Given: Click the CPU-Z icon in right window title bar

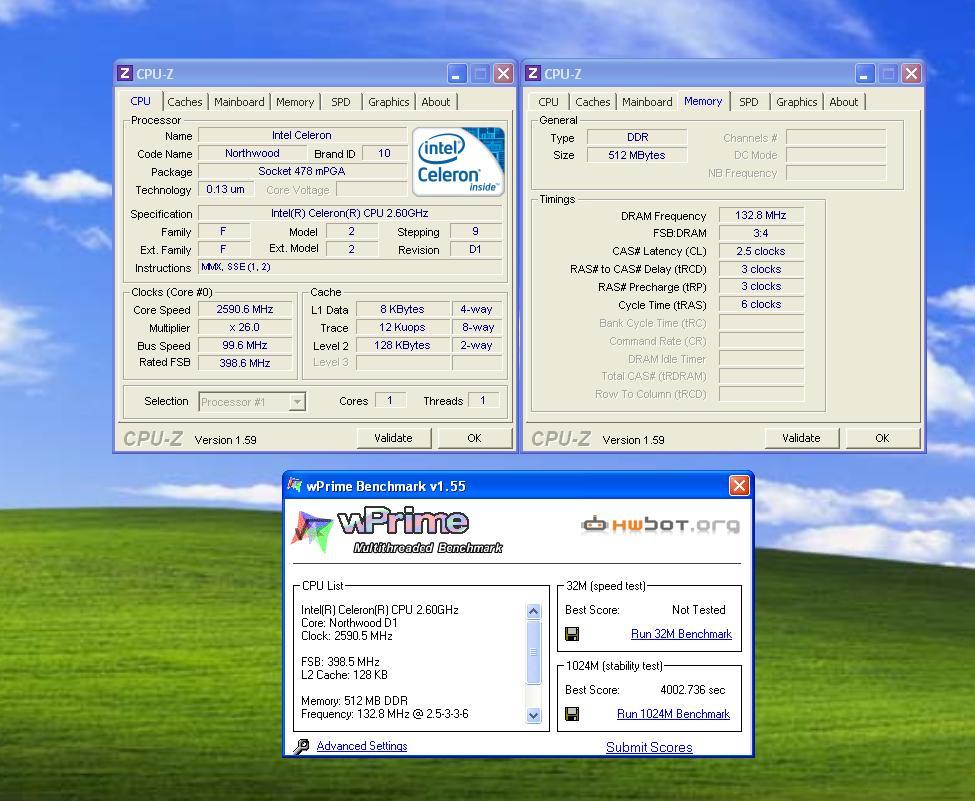Looking at the screenshot, I should pyautogui.click(x=532, y=73).
